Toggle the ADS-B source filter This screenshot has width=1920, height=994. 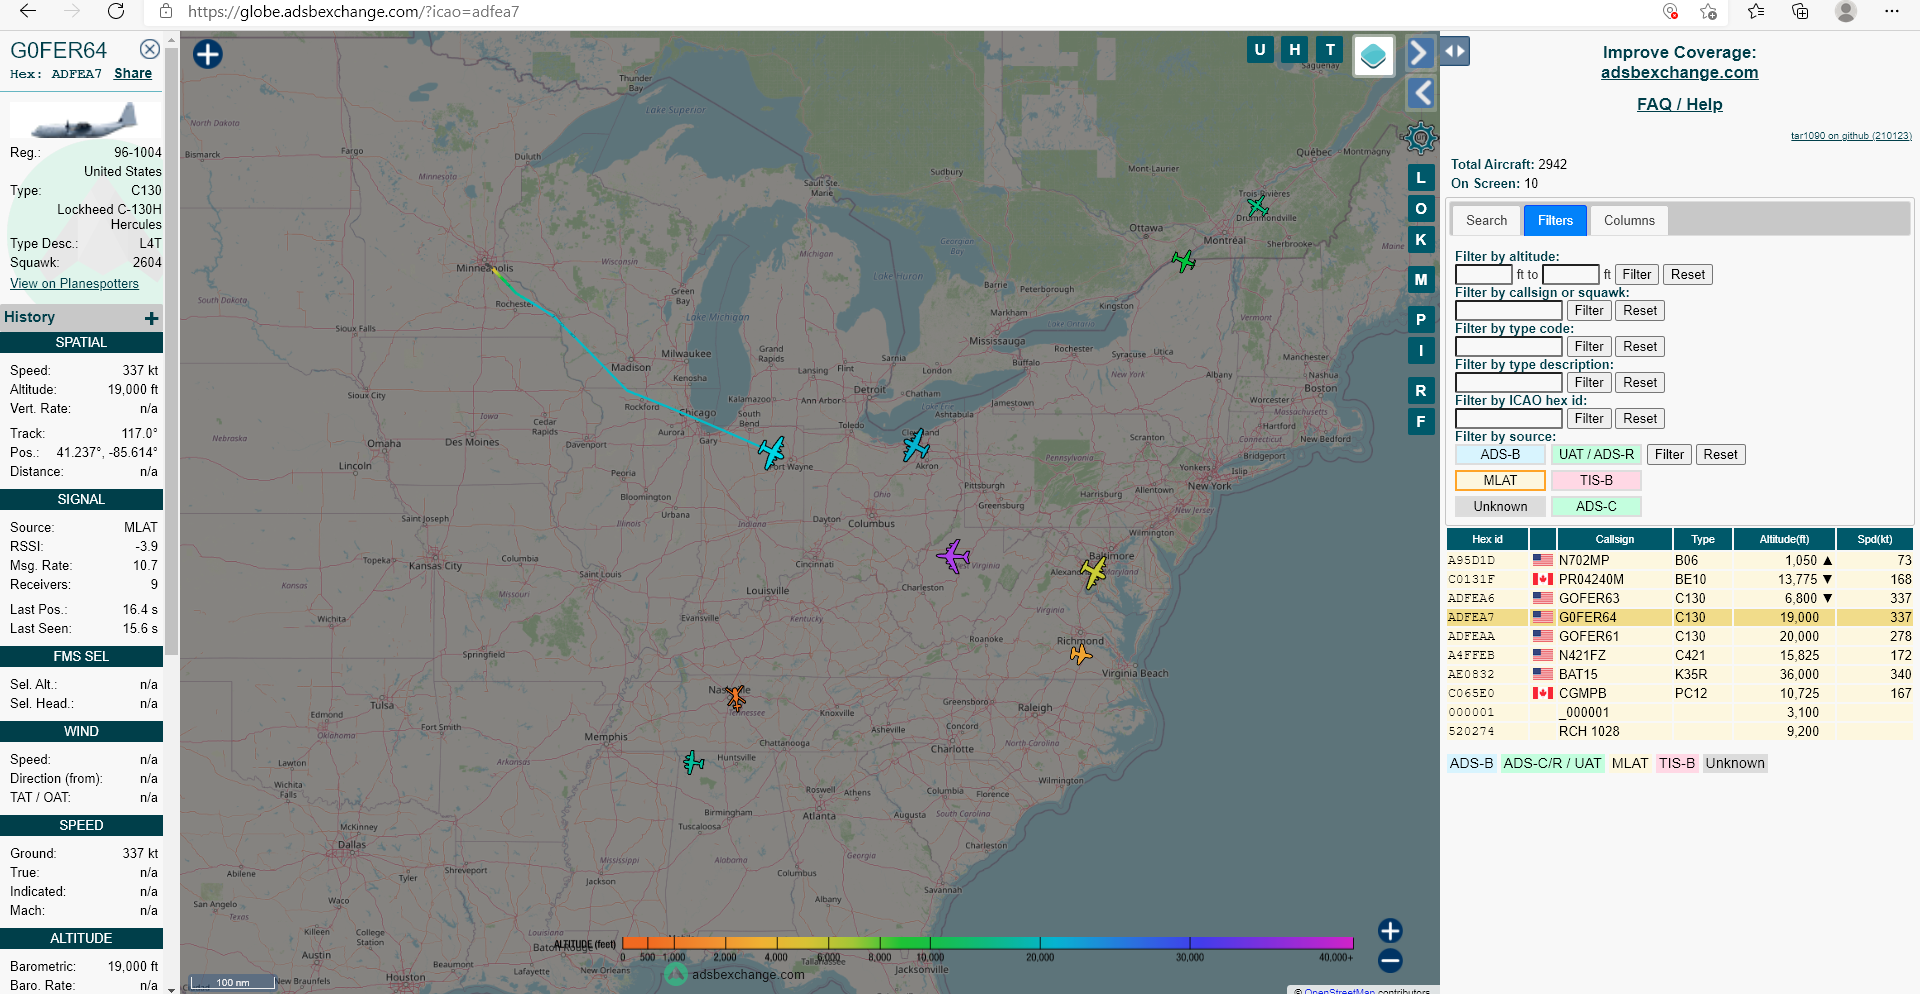(x=1500, y=455)
